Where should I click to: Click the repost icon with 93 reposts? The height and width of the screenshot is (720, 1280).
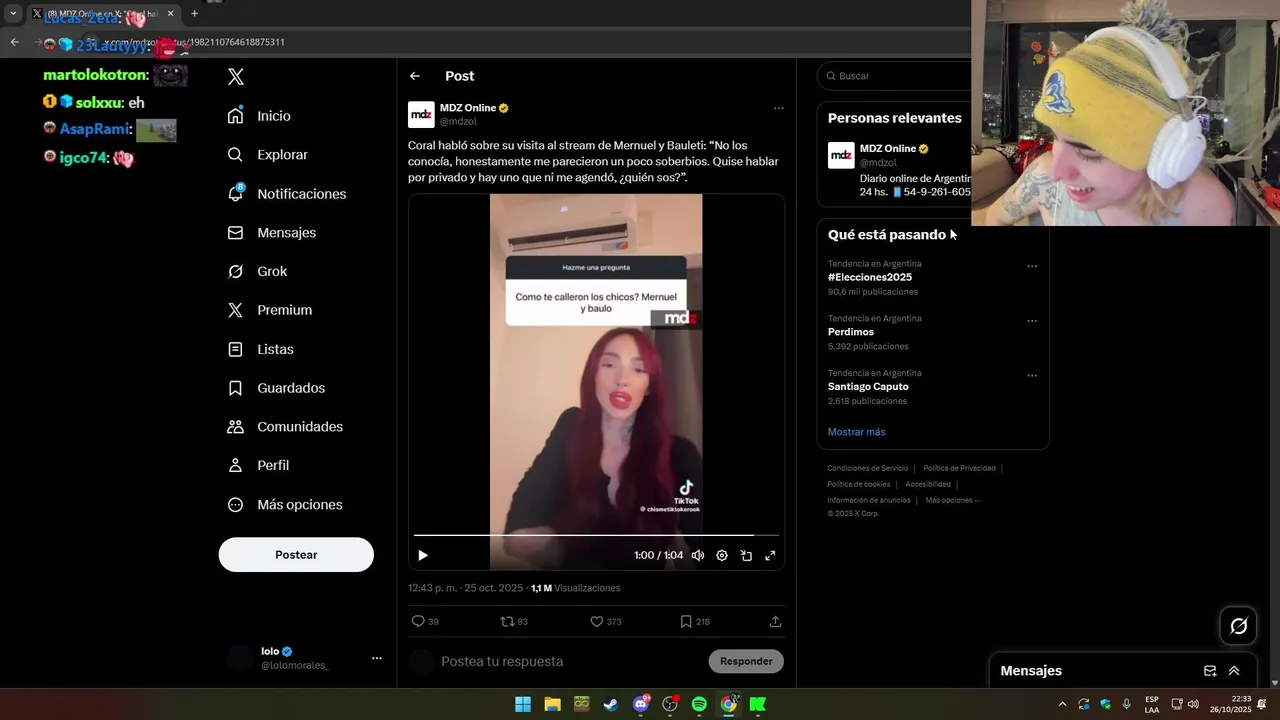[x=514, y=621]
